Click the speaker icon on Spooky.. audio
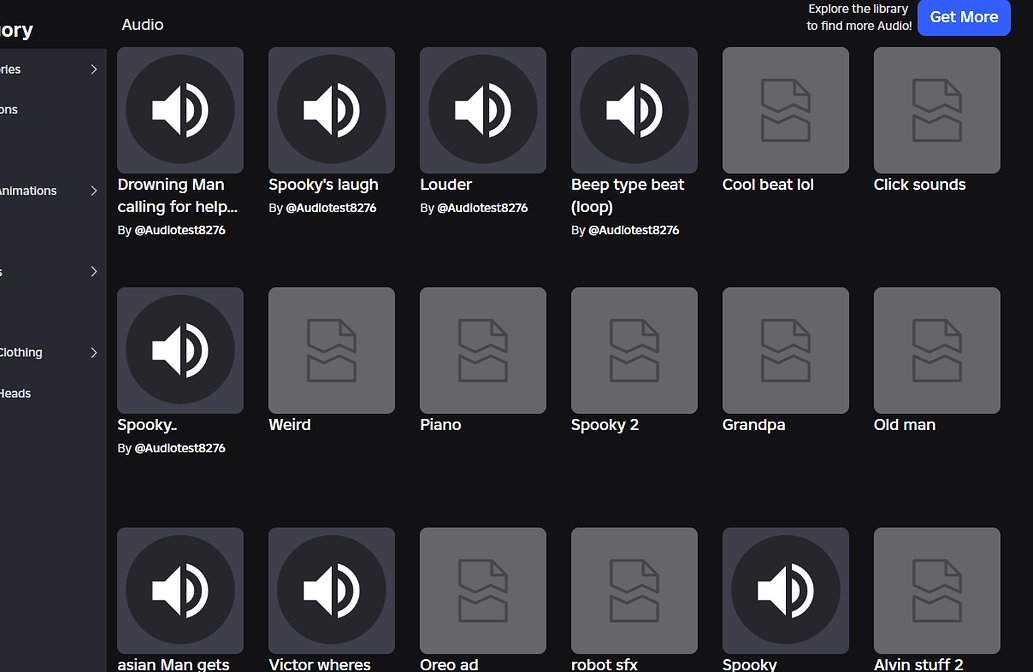This screenshot has width=1033, height=672. click(x=180, y=350)
